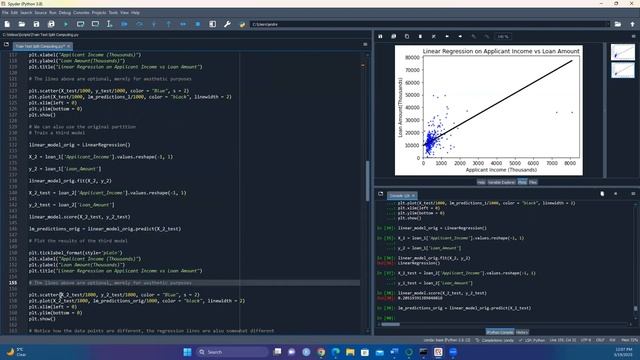Open the Edit menu
Image resolution: width=640 pixels, height=360 pixels.
14,13
